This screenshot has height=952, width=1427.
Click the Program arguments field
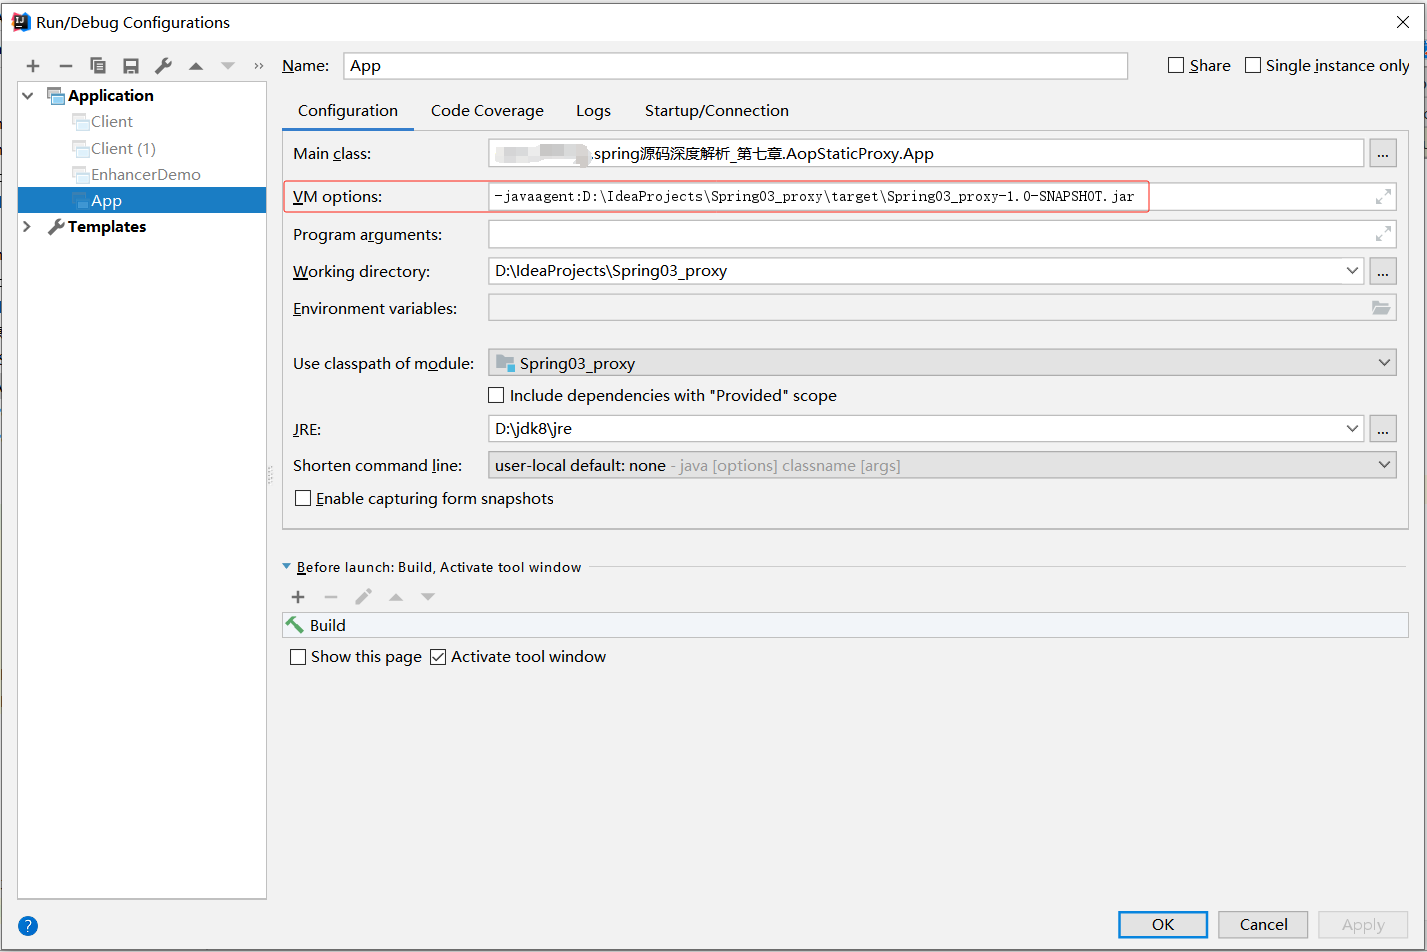point(942,234)
